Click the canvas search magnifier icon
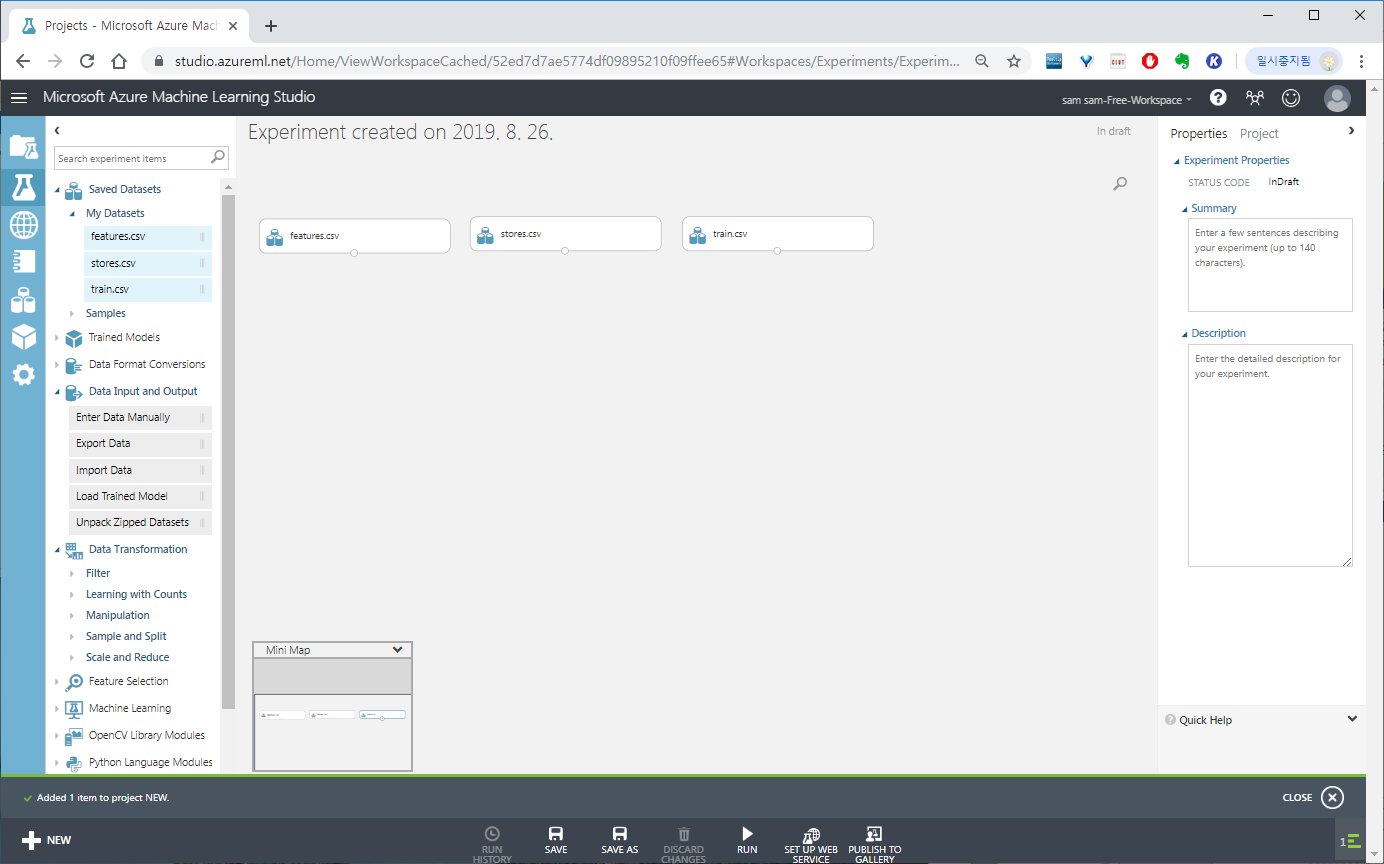Screen dimensions: 1384x864 tap(1120, 183)
